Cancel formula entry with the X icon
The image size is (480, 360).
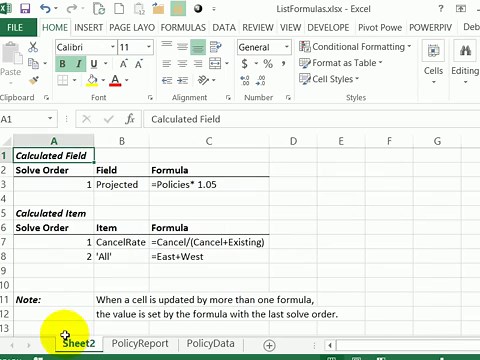point(87,119)
